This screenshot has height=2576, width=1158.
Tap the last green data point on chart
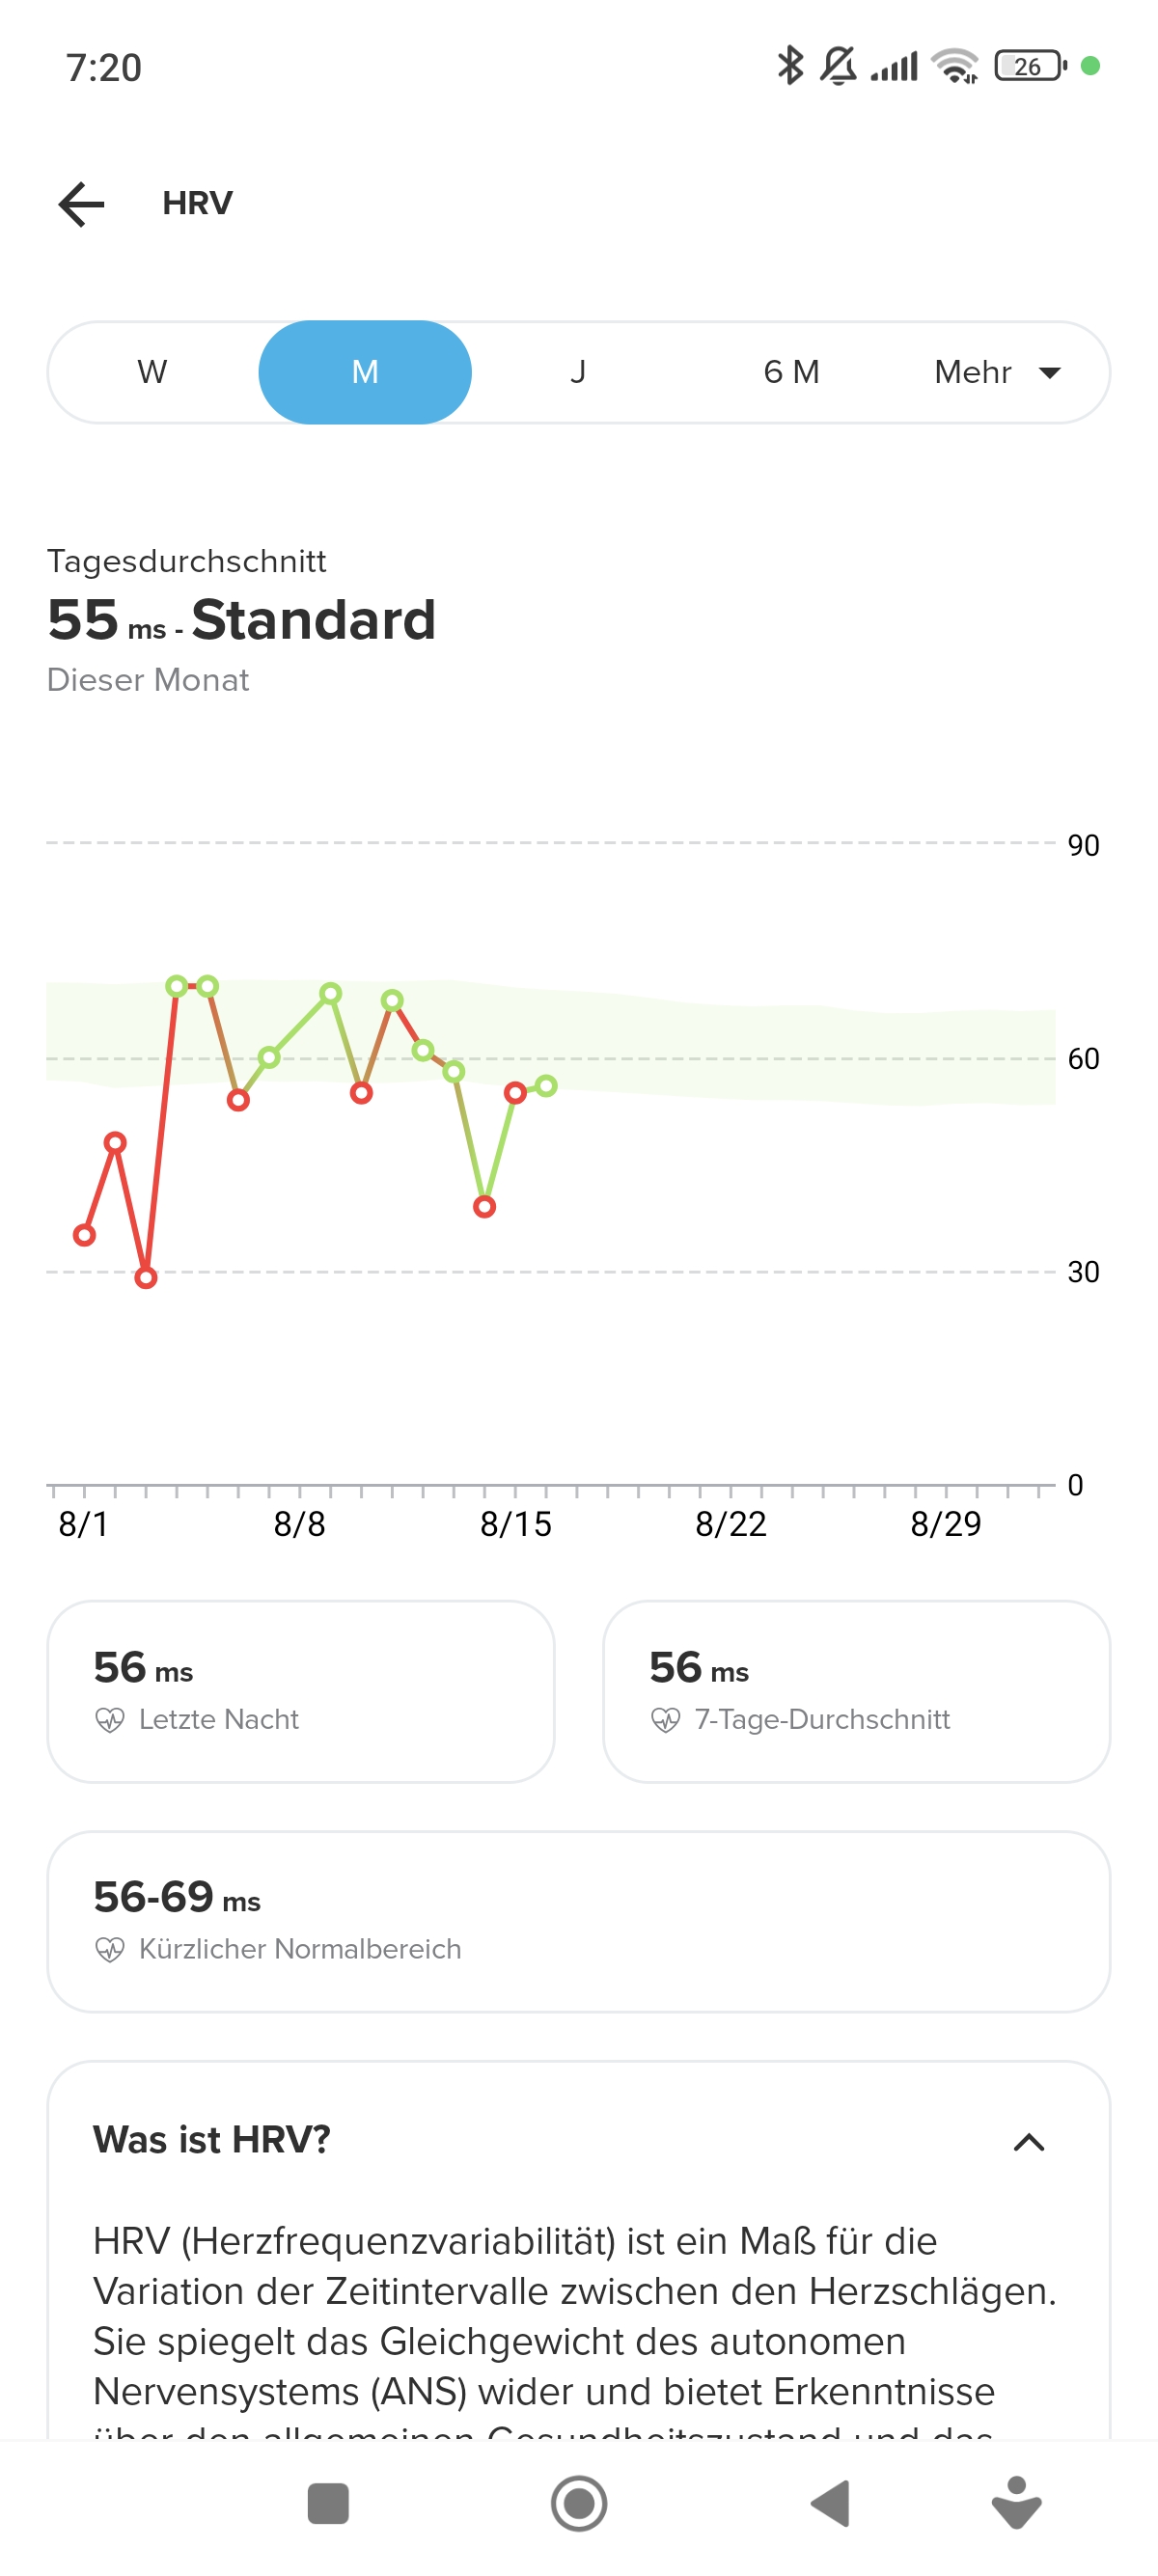click(x=546, y=1085)
